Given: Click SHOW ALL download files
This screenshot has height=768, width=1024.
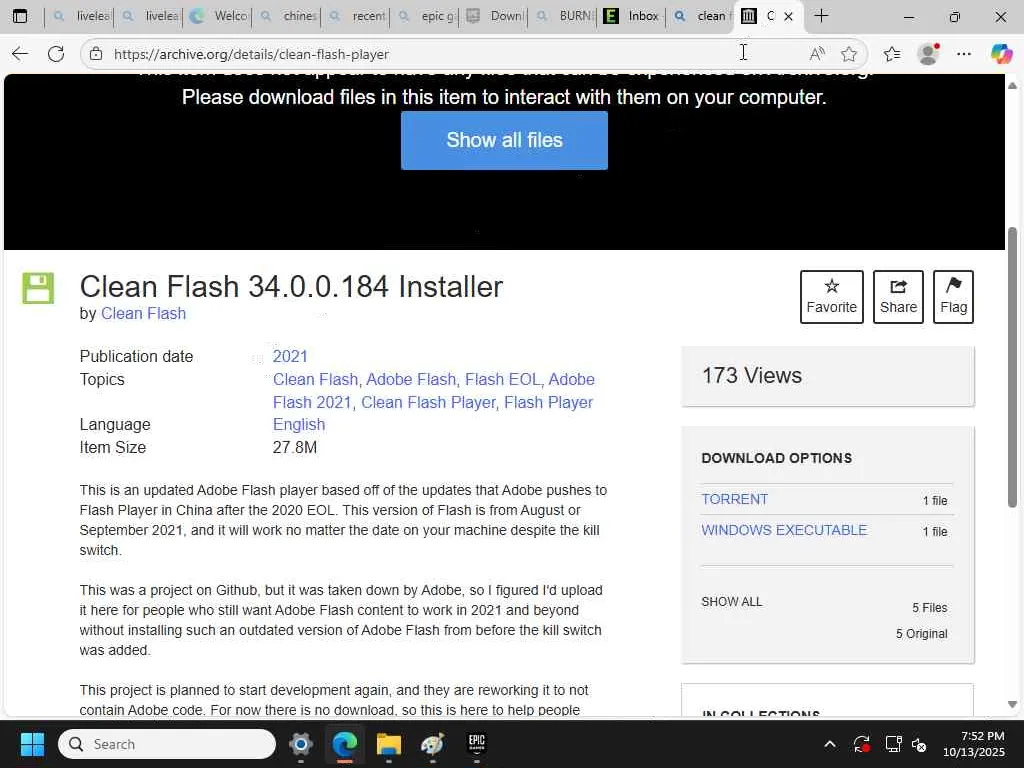Looking at the screenshot, I should 731,601.
